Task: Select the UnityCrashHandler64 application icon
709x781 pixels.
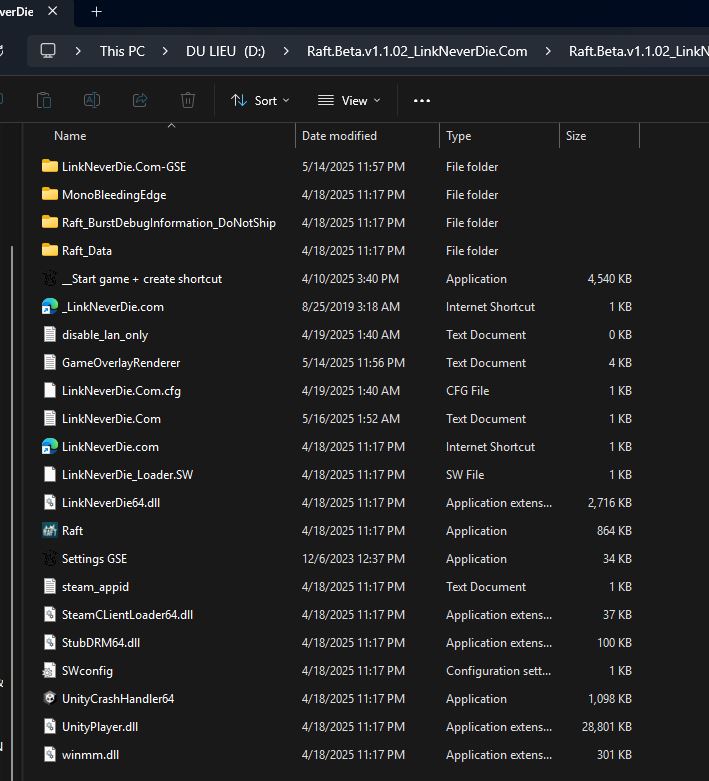Action: pyautogui.click(x=50, y=699)
